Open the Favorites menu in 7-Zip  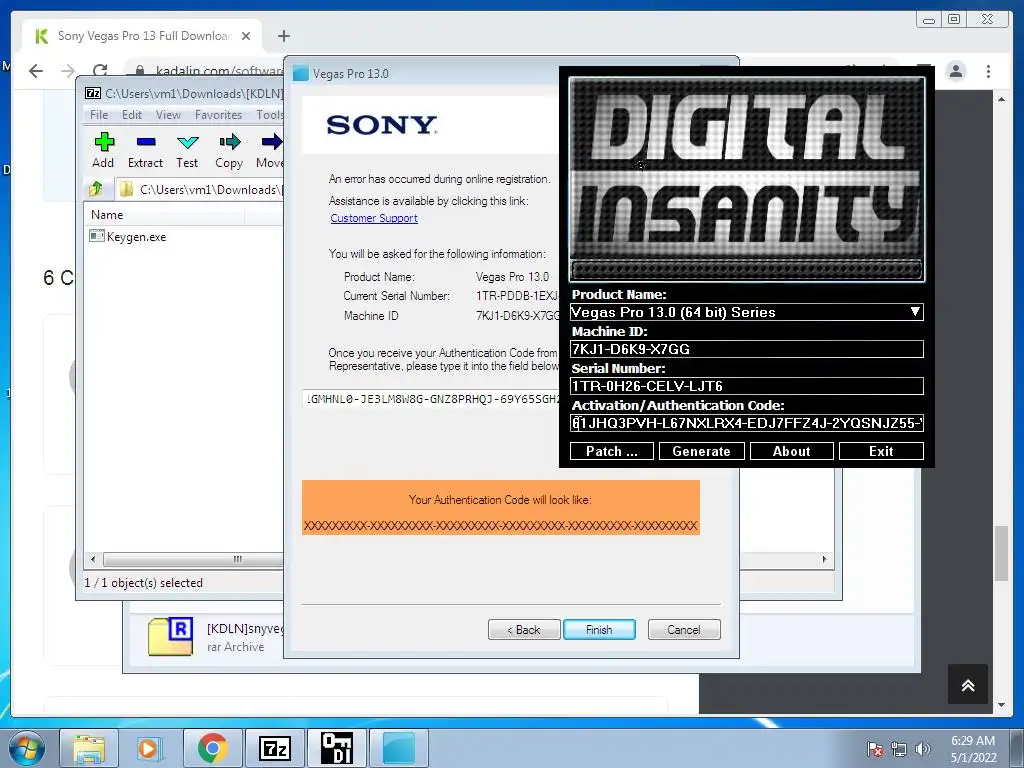[218, 115]
